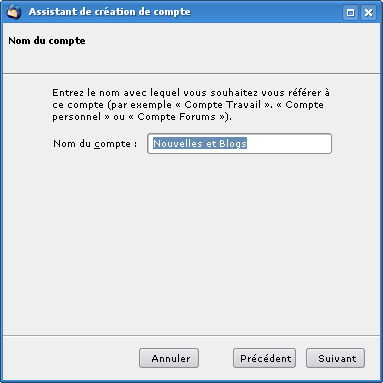This screenshot has height=383, width=383.
Task: Click the title text Assistant de création de compte
Action: pyautogui.click(x=110, y=12)
